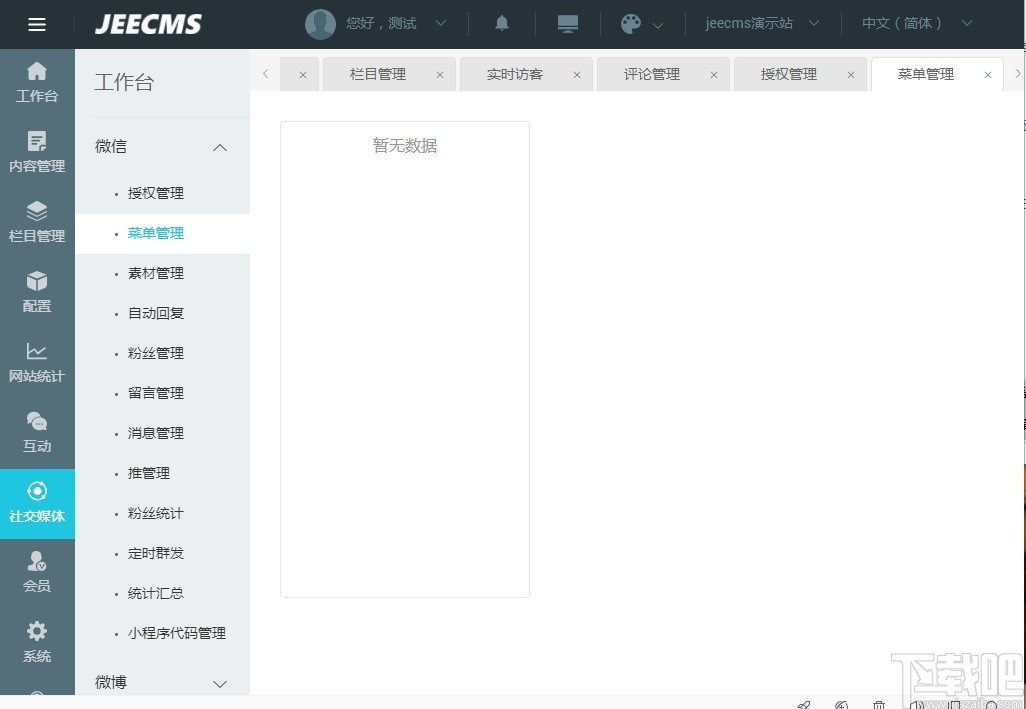Select the 内容管理 sidebar icon
The width and height of the screenshot is (1026, 709).
tap(37, 153)
